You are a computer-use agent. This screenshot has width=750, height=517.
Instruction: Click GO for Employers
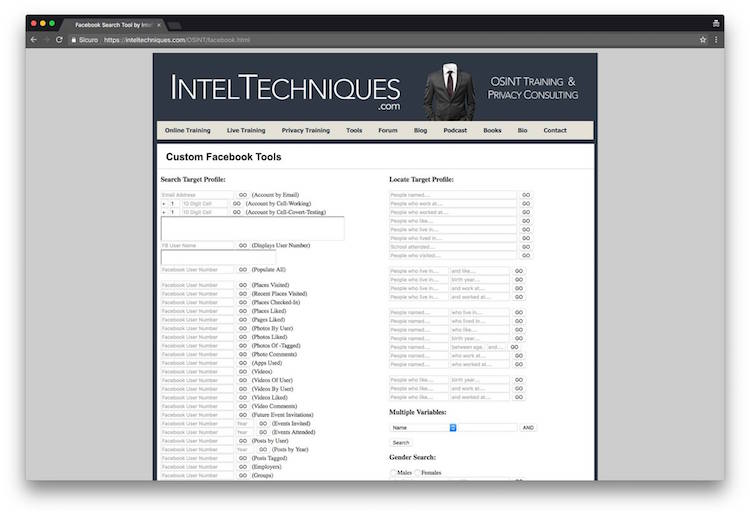243,467
